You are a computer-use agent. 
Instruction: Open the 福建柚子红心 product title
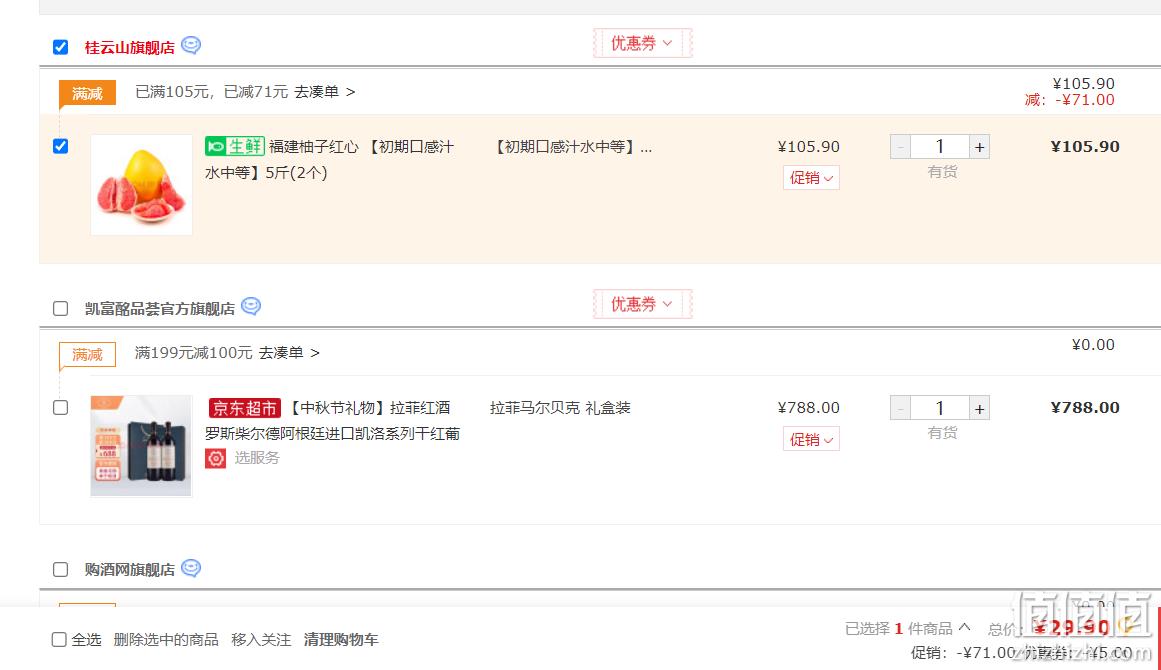click(x=329, y=159)
